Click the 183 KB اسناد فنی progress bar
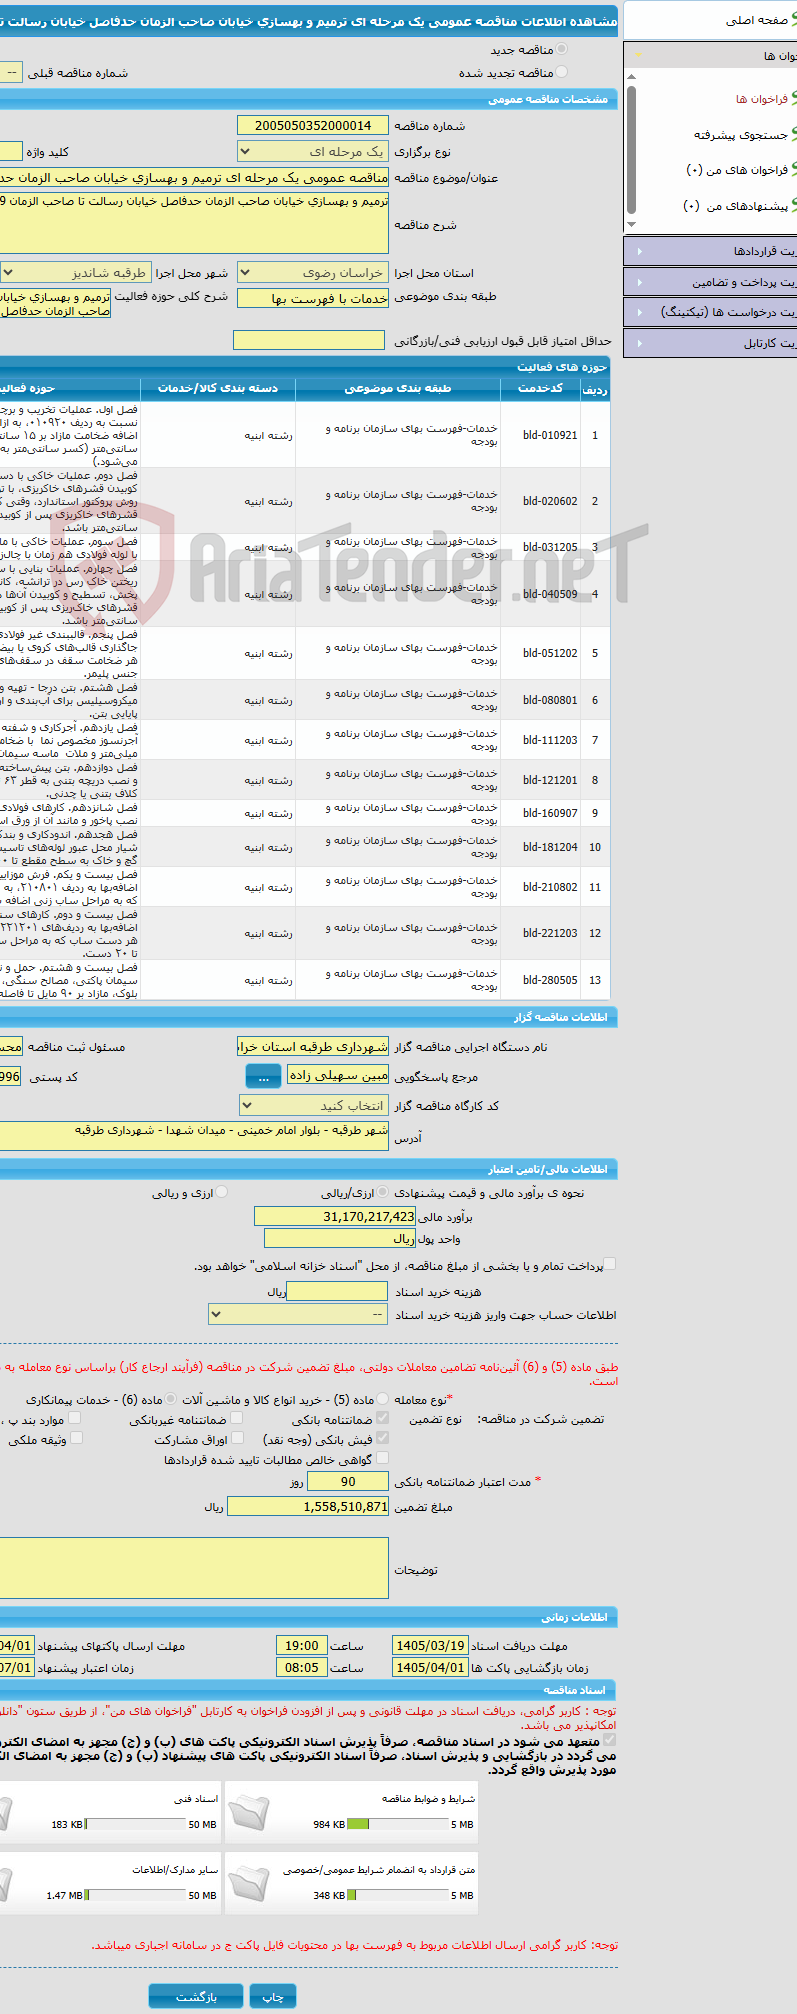 click(x=135, y=1824)
